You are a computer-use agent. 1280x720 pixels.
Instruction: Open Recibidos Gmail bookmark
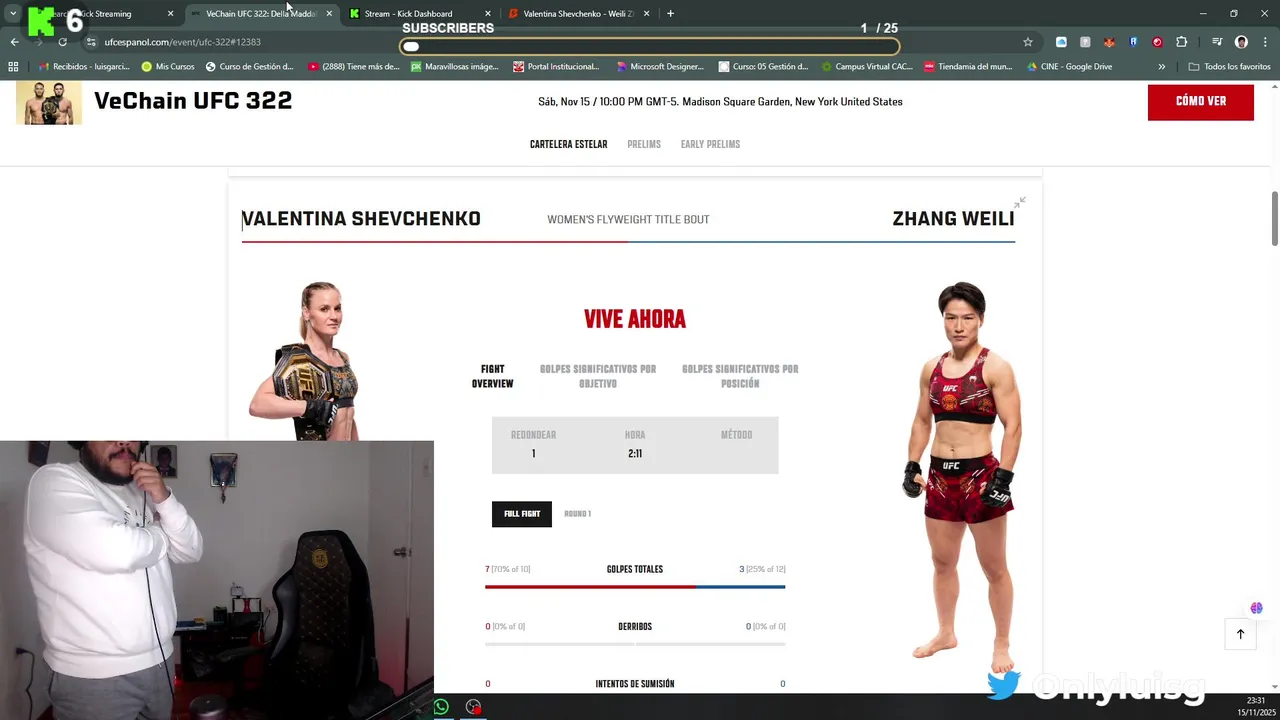[x=83, y=67]
